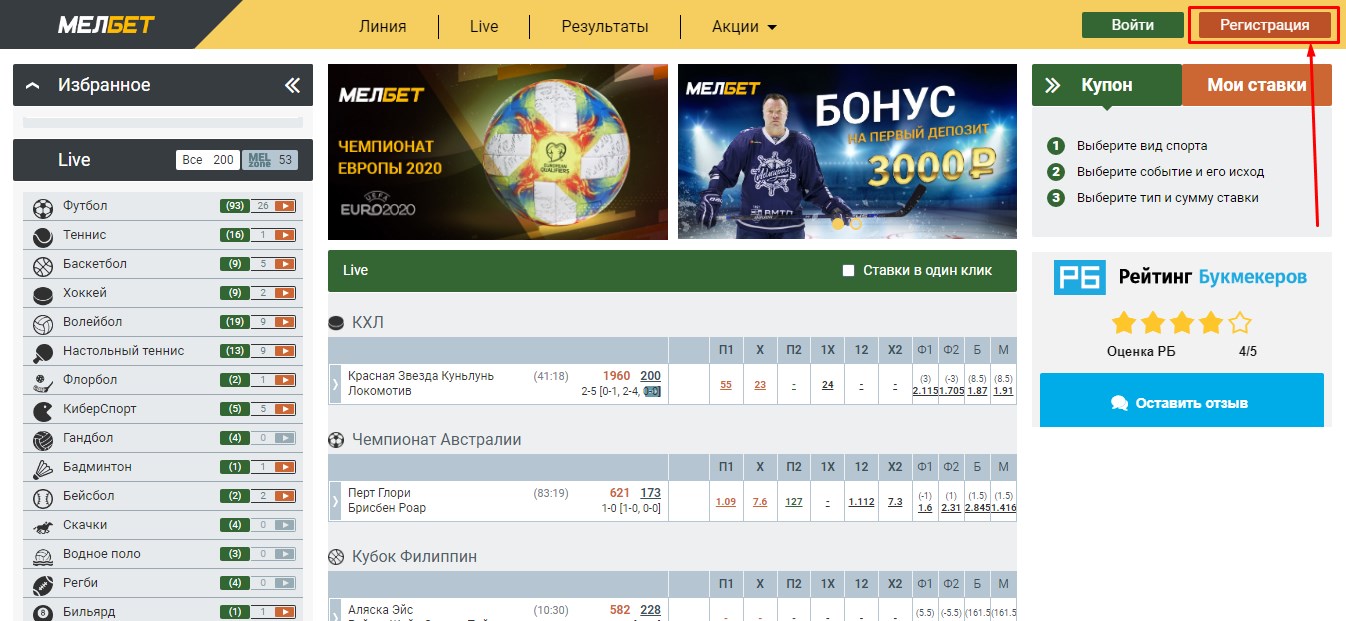Click the hockey puck icon beside Хоккей
1346x621 pixels.
43,294
